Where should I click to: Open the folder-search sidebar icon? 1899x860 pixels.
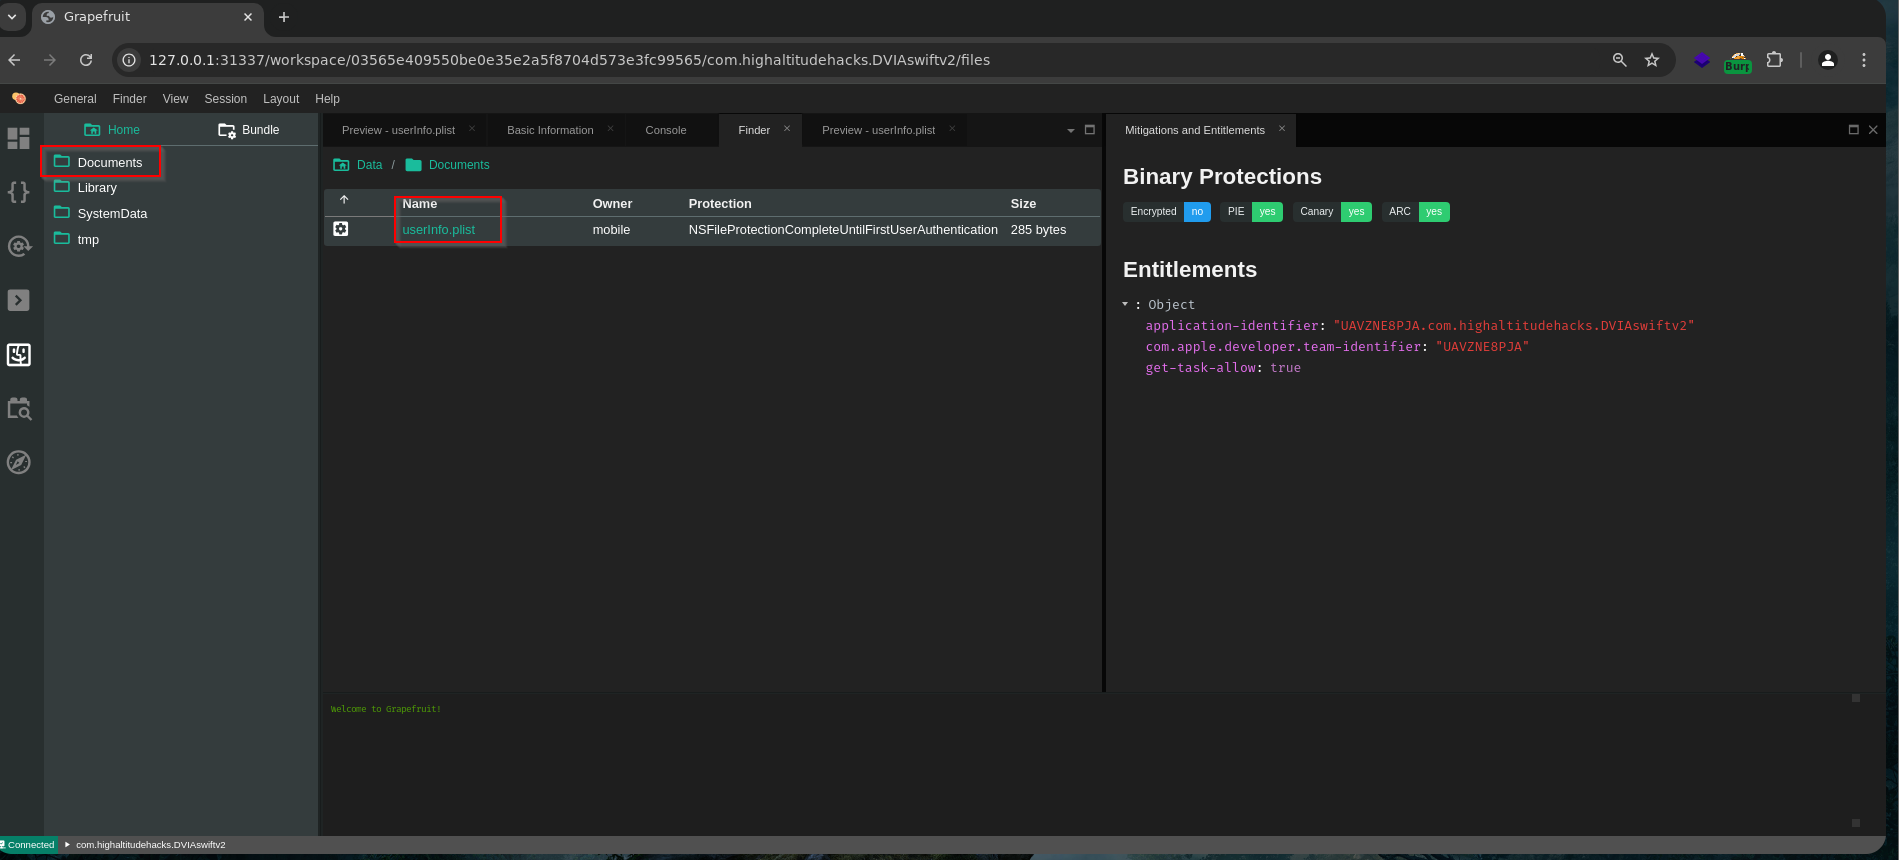[x=19, y=408]
